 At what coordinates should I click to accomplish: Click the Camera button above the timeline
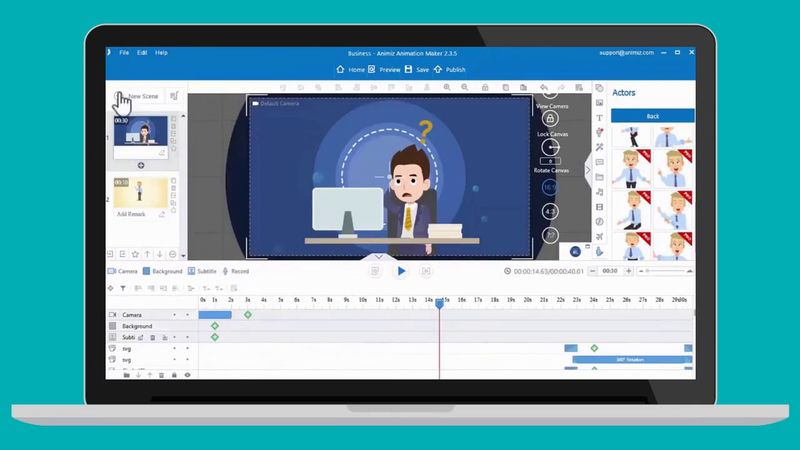pyautogui.click(x=122, y=271)
